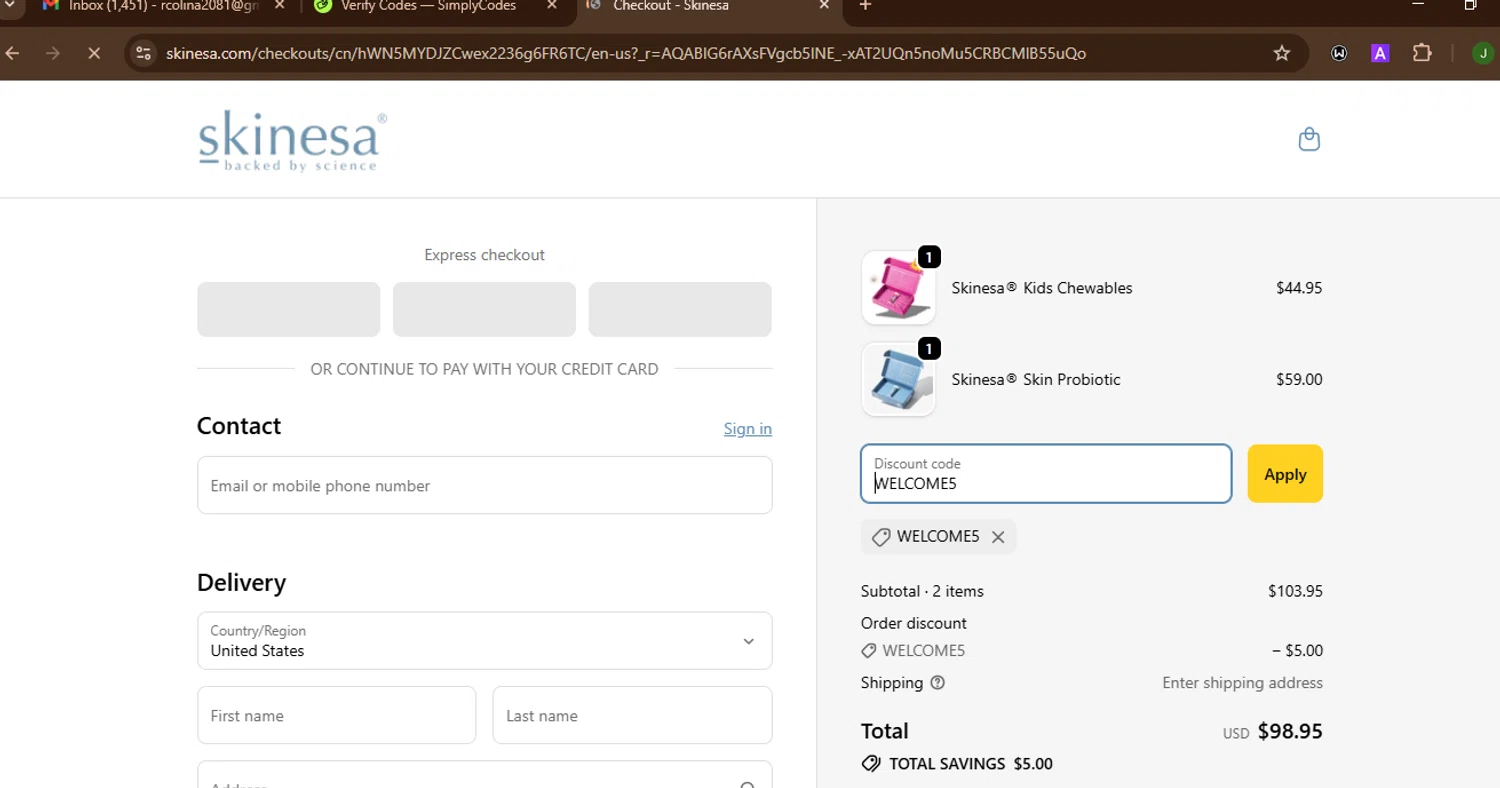The image size is (1500, 788).
Task: Open the shopping bag cart icon
Action: (1309, 139)
